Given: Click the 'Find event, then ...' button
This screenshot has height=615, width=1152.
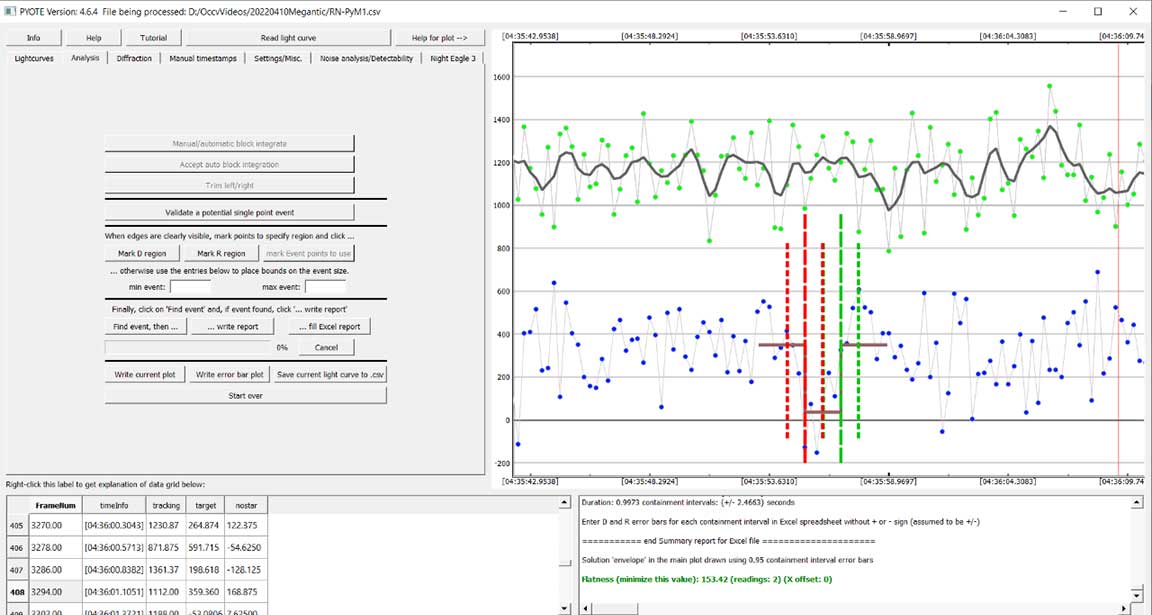Looking at the screenshot, I should pyautogui.click(x=145, y=326).
